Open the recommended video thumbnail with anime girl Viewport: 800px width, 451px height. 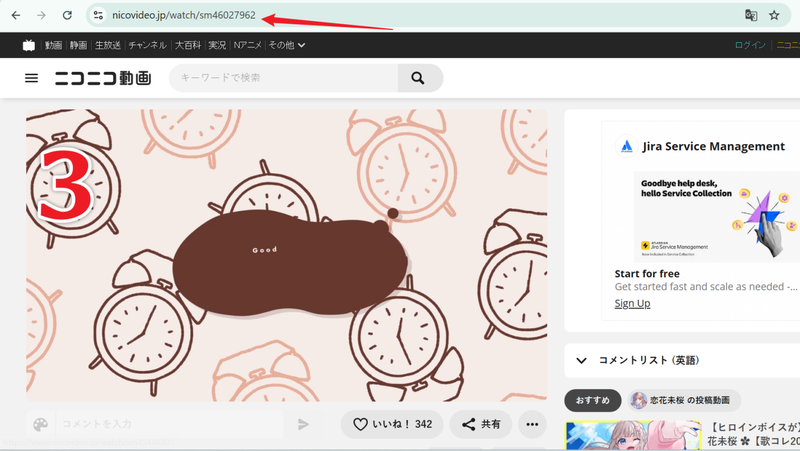point(633,436)
